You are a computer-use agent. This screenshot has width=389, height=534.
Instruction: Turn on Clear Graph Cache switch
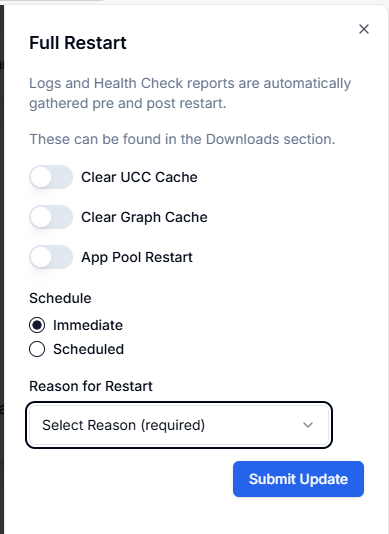[51, 217]
